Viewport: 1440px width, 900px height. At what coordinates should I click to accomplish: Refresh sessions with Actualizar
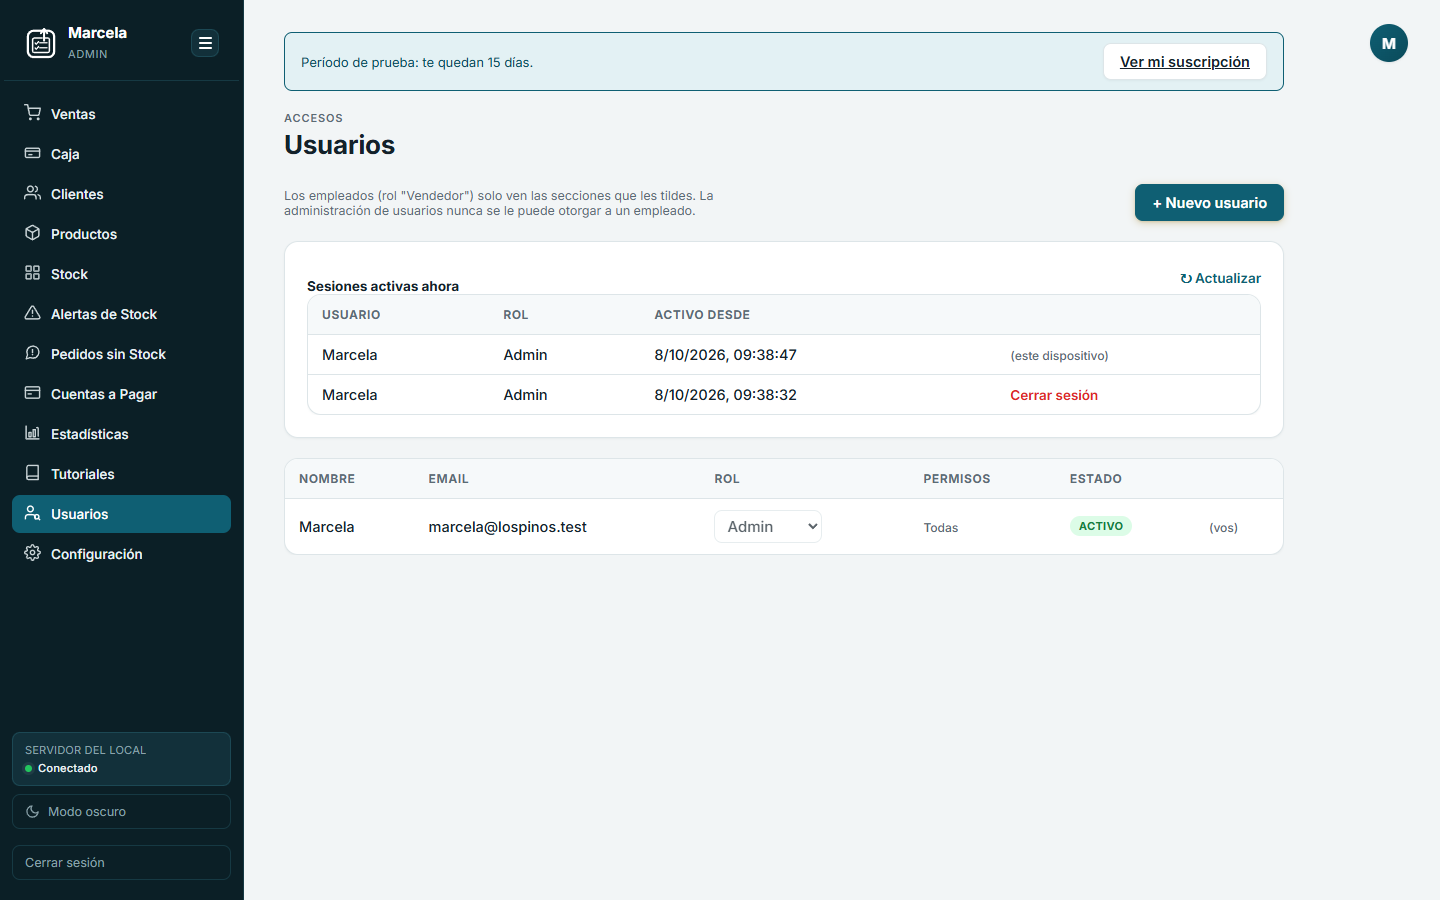click(x=1220, y=278)
